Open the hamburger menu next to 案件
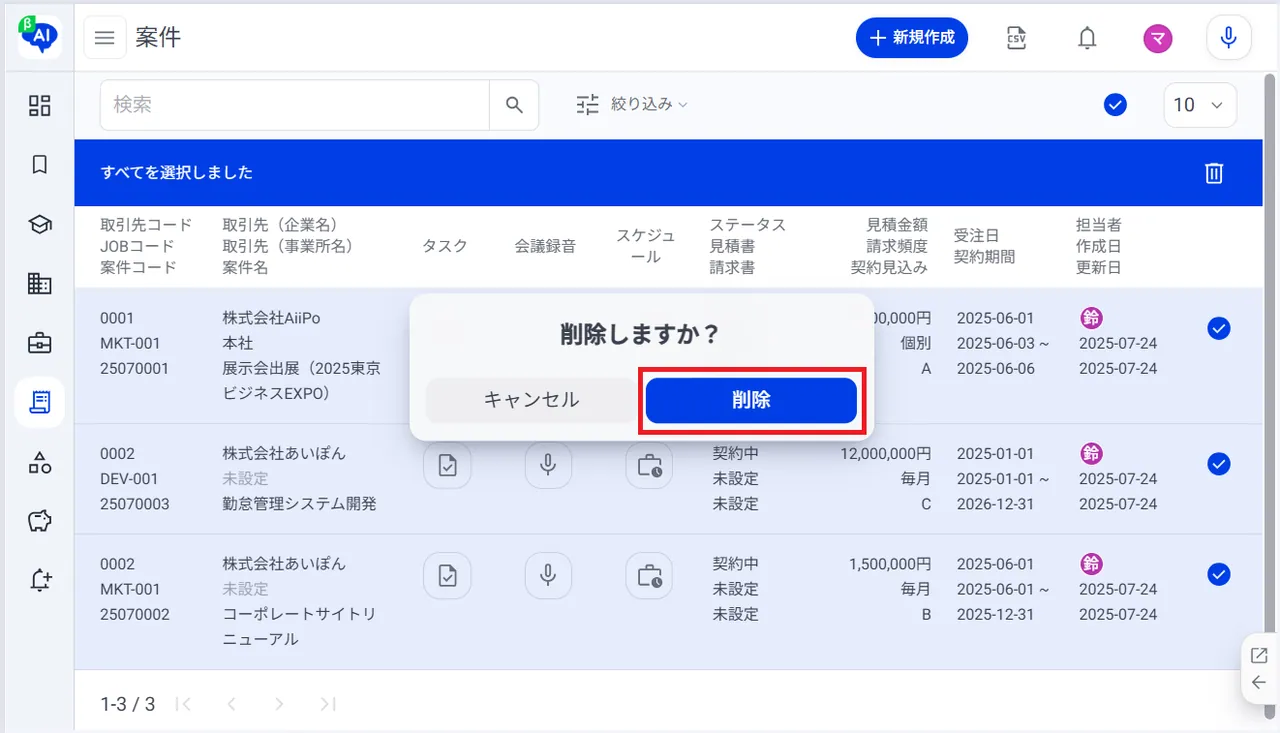Viewport: 1280px width, 733px height. pyautogui.click(x=104, y=38)
